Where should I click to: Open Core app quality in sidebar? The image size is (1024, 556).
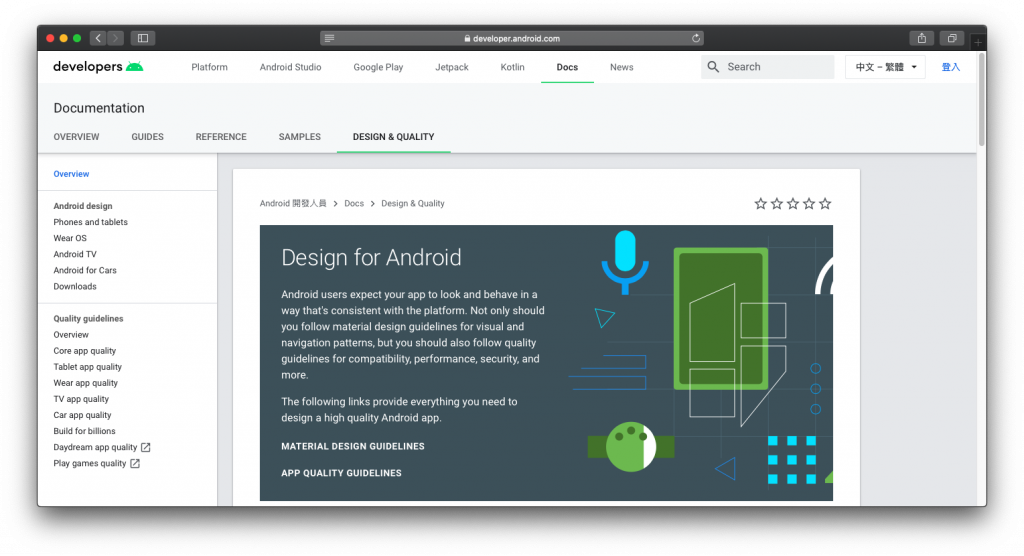coord(85,351)
